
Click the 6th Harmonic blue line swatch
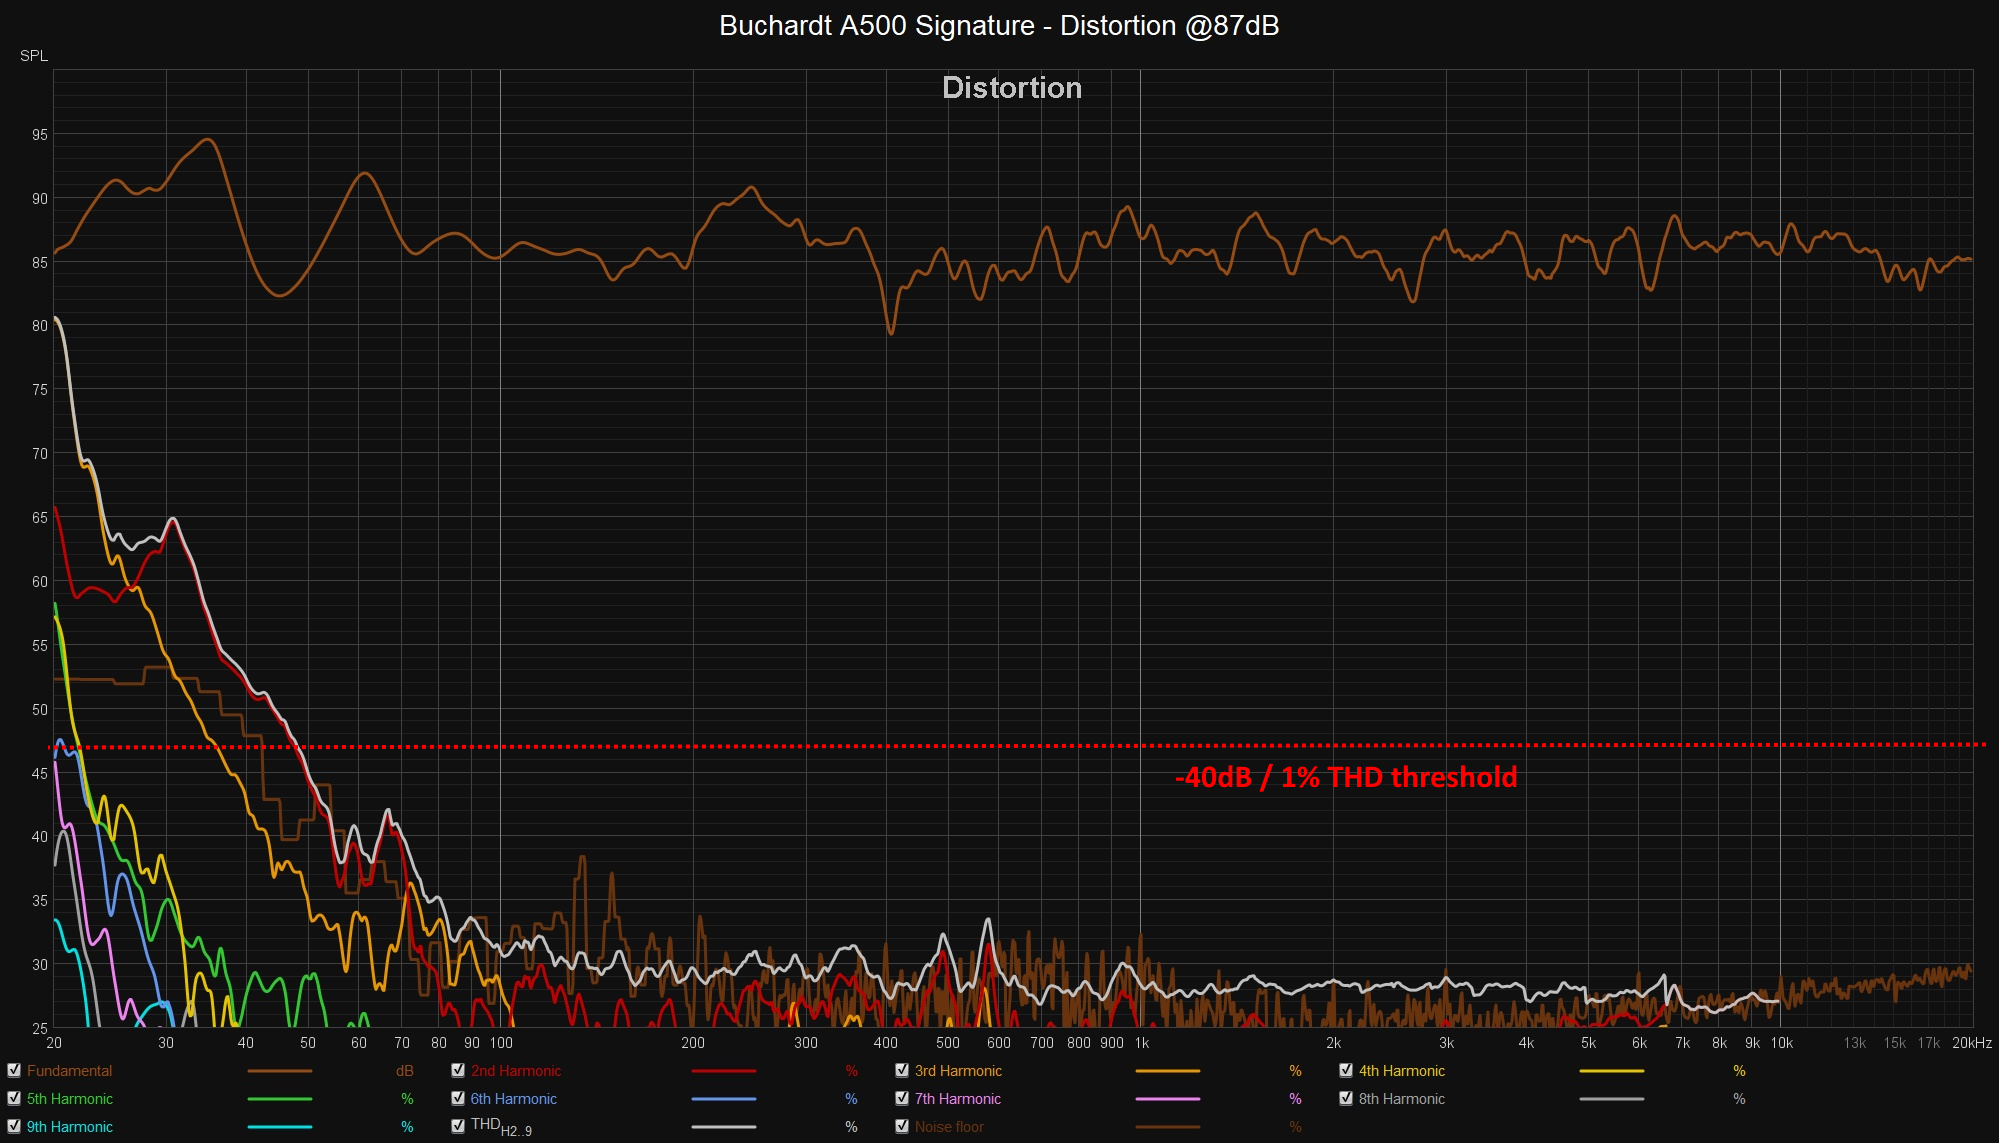pyautogui.click(x=724, y=1099)
